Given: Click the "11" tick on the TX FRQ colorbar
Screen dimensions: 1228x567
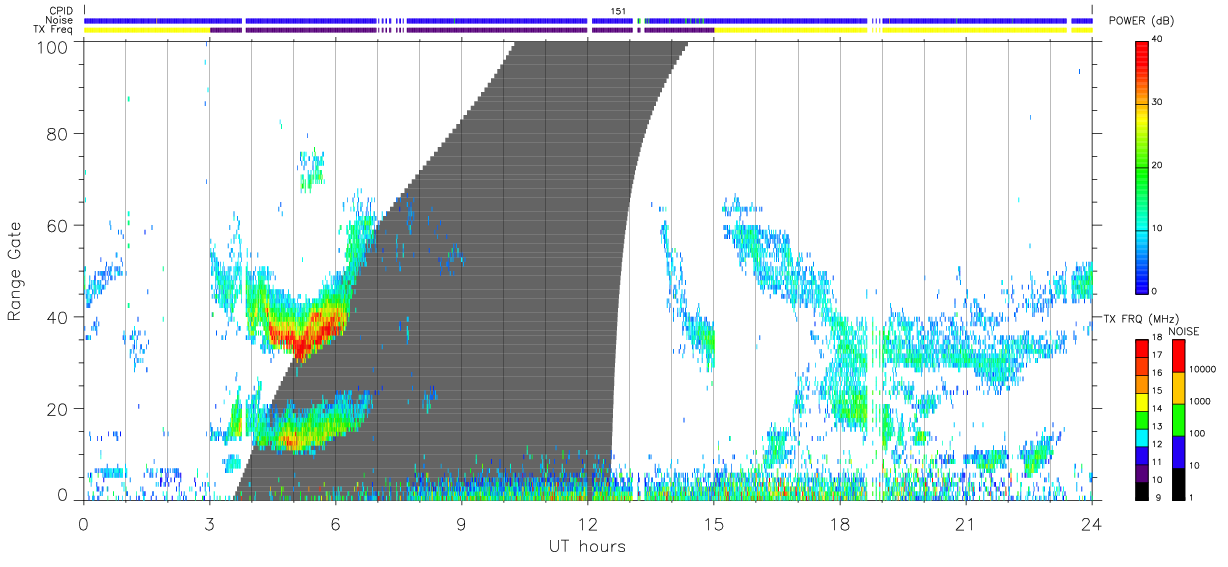Looking at the screenshot, I should pyautogui.click(x=1158, y=462).
